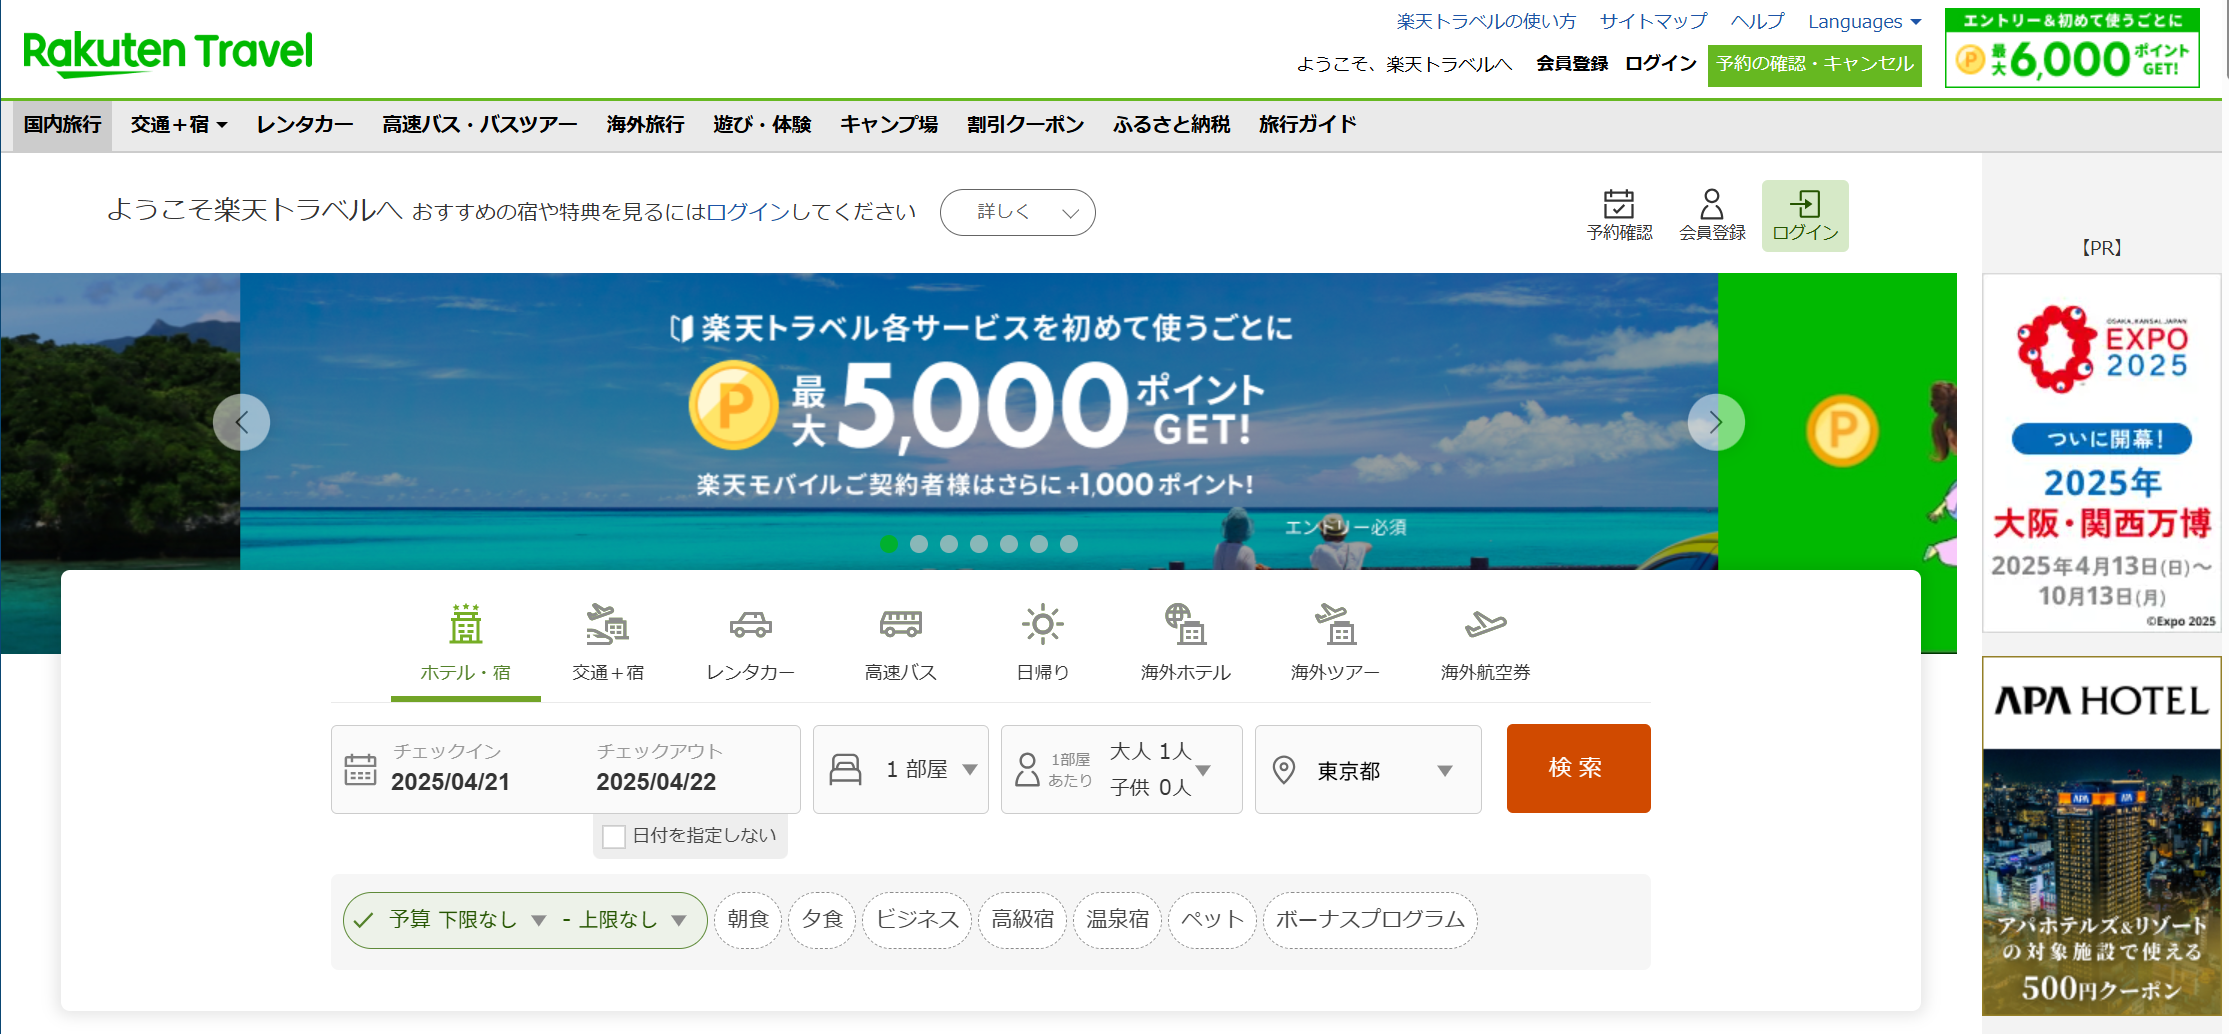Select the 日帰り search tab
This screenshot has height=1034, width=2229.
pyautogui.click(x=1043, y=645)
